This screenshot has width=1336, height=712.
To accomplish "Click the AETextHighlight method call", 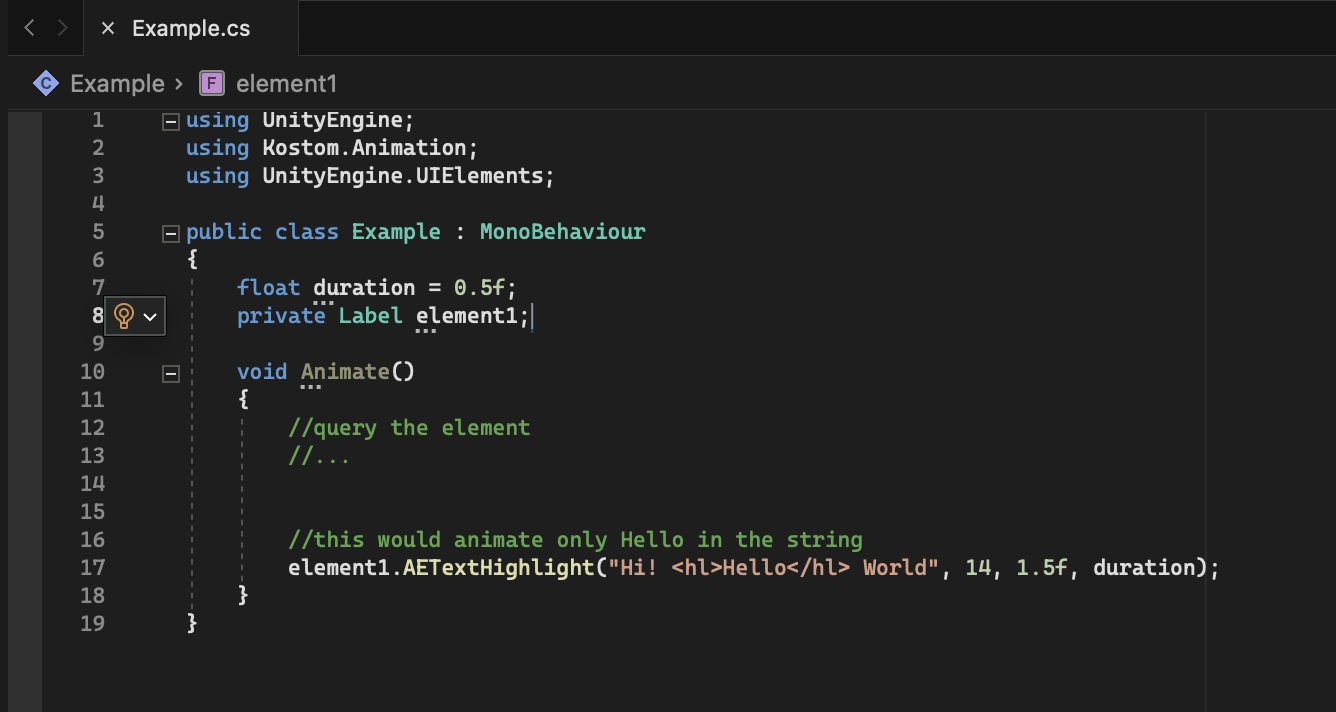I will [x=498, y=568].
